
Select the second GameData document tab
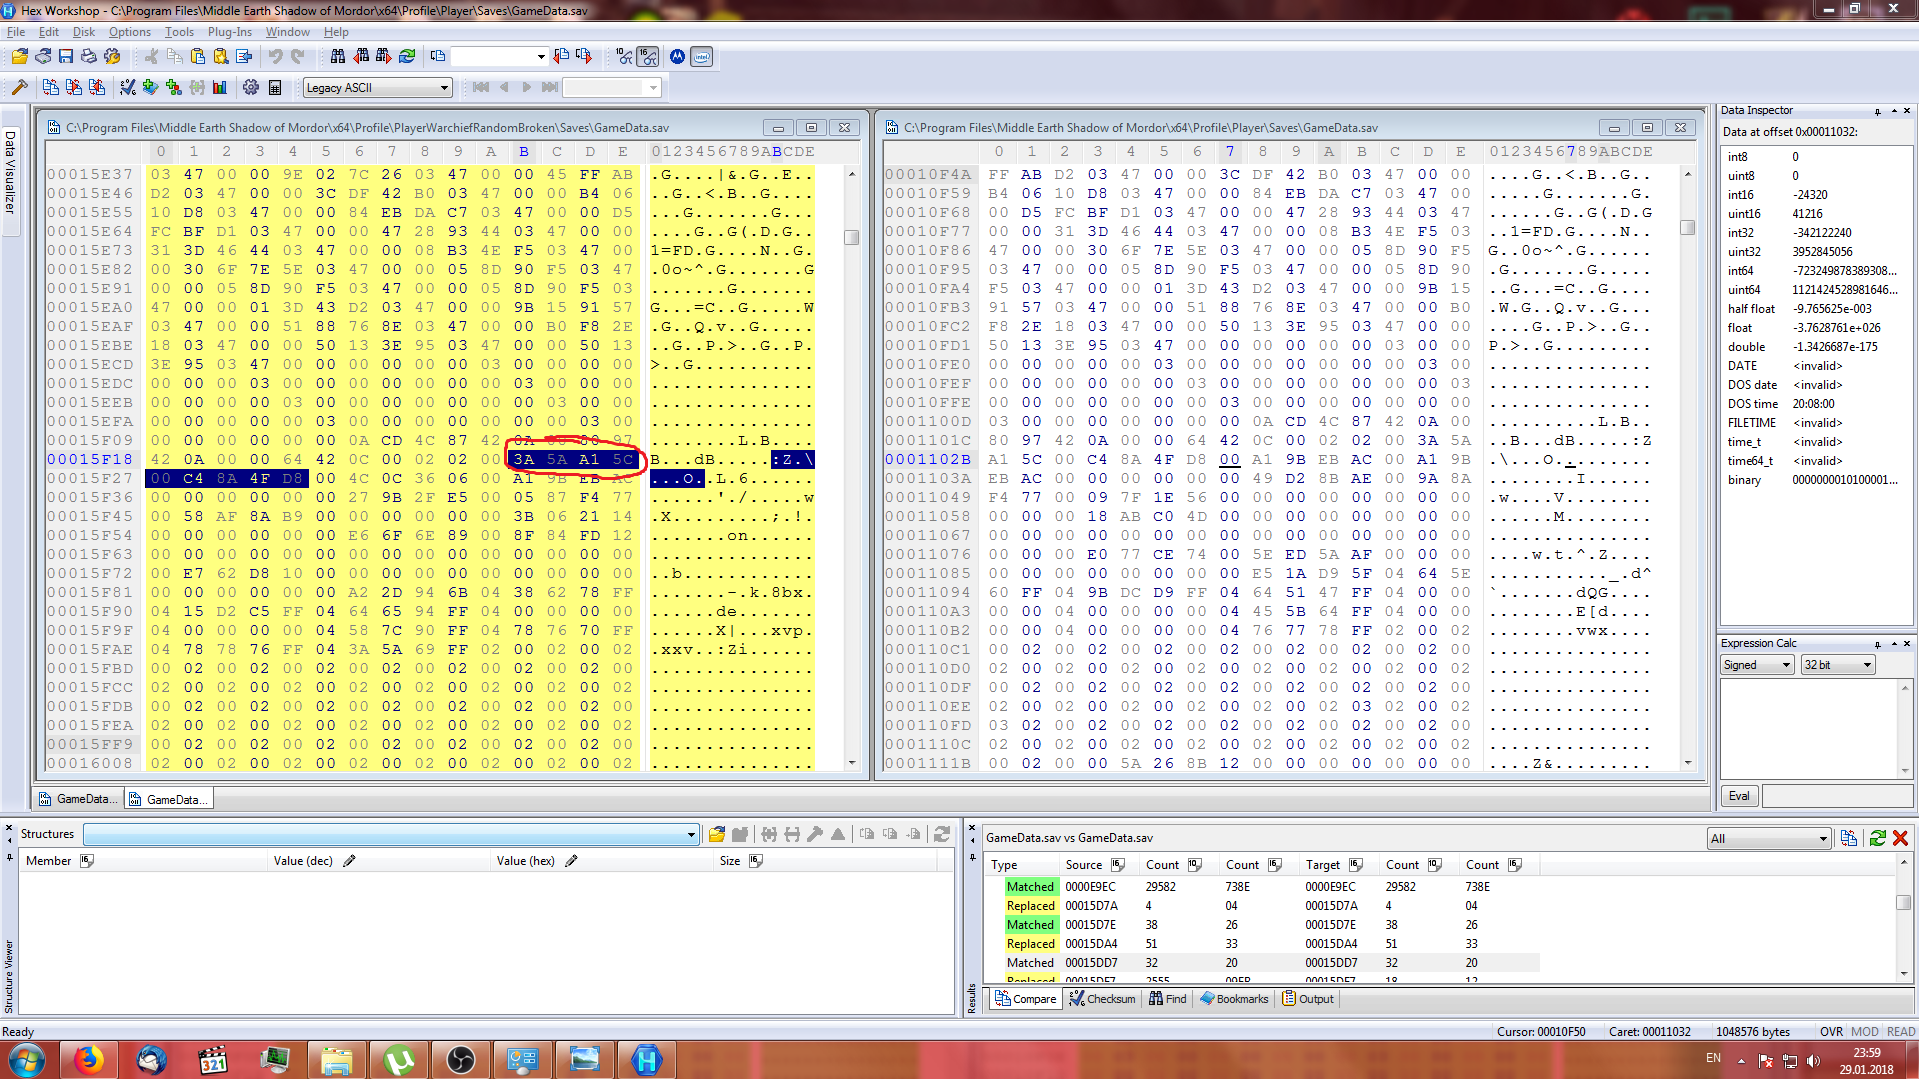(x=168, y=799)
